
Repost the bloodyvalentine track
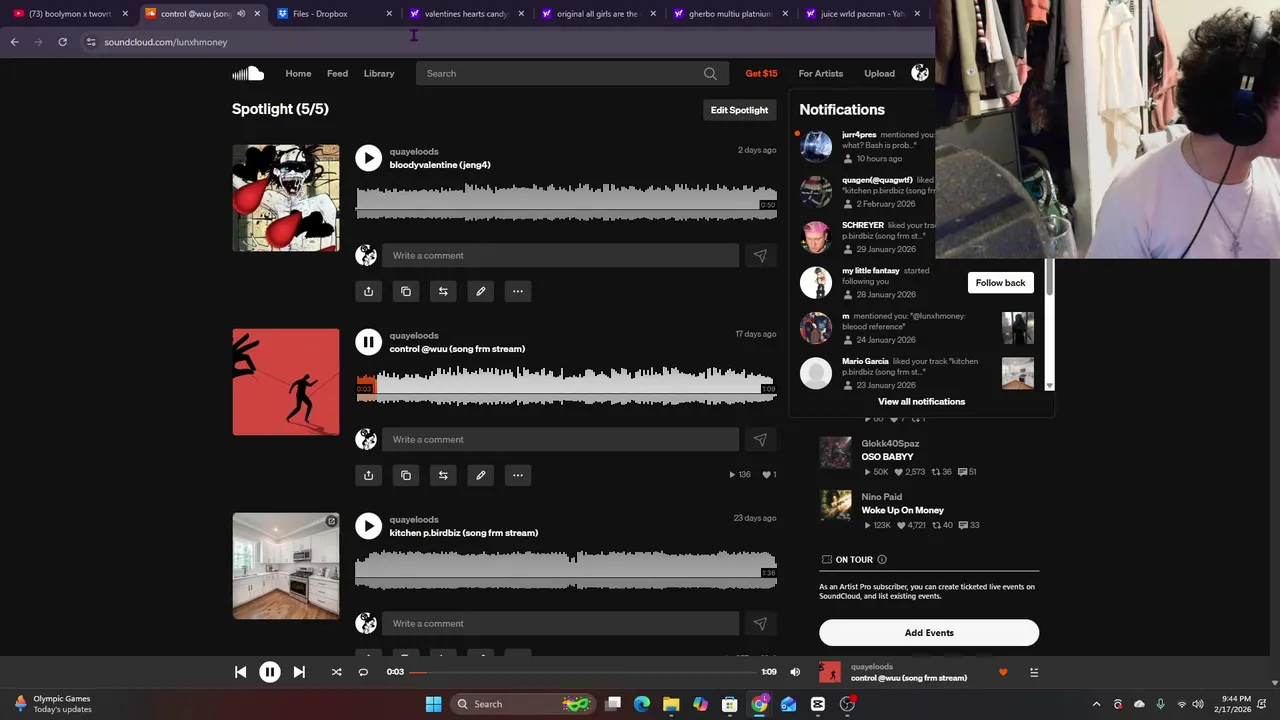pyautogui.click(x=443, y=291)
